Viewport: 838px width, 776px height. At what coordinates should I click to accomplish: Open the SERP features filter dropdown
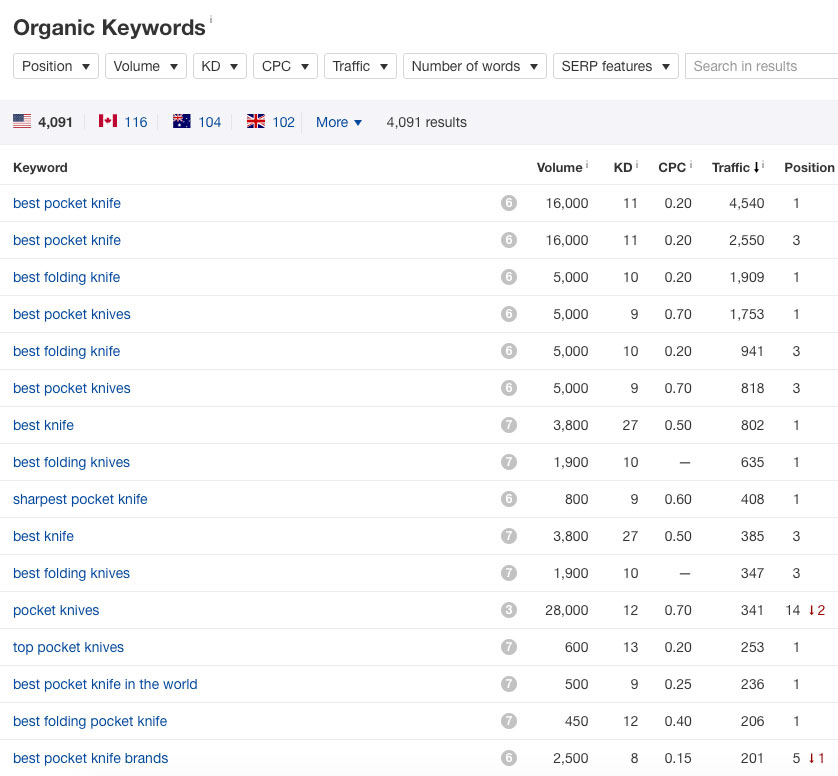tap(616, 66)
